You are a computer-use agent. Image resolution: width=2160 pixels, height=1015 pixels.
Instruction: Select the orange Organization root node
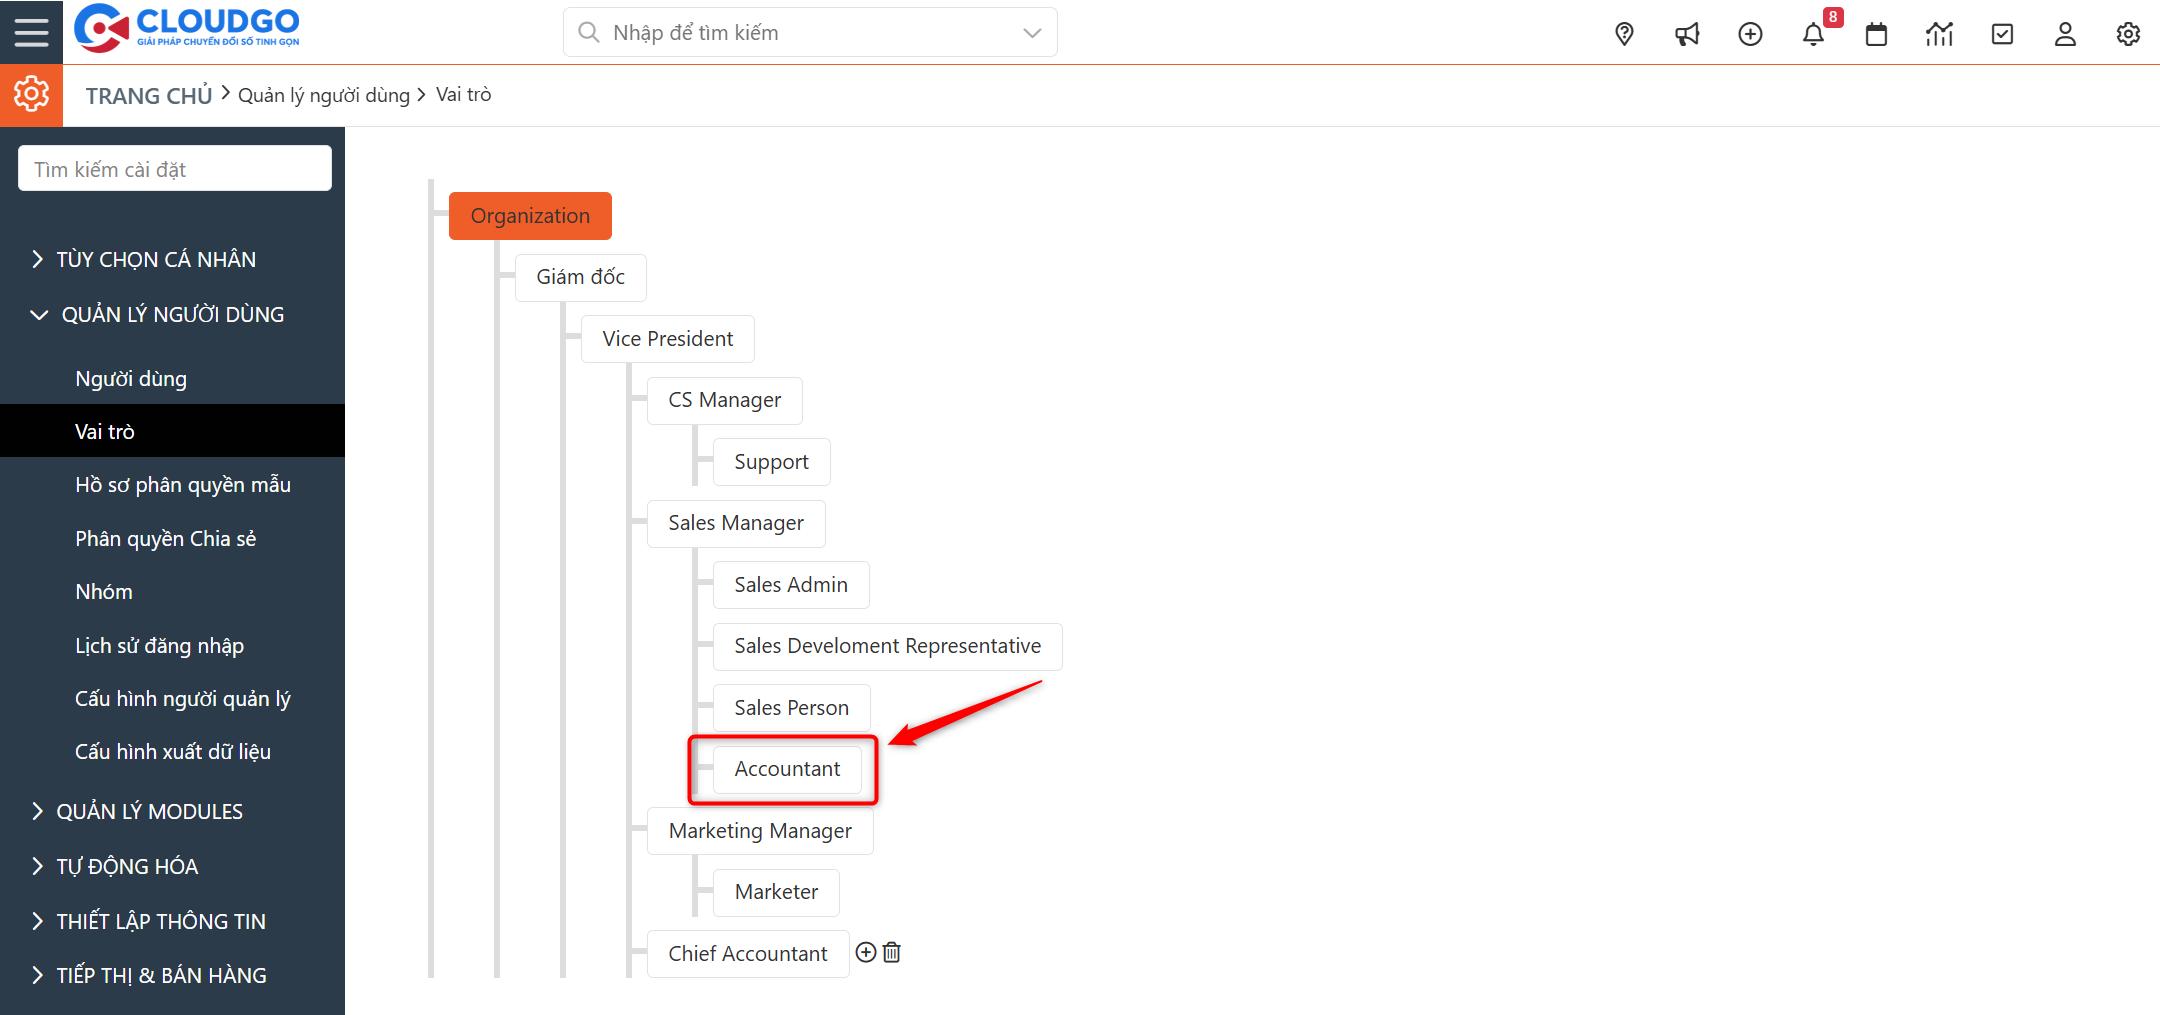(x=530, y=215)
